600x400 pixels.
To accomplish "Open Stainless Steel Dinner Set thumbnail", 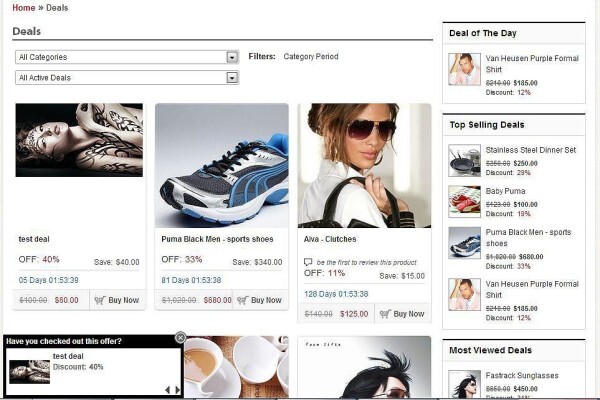I will pos(465,160).
